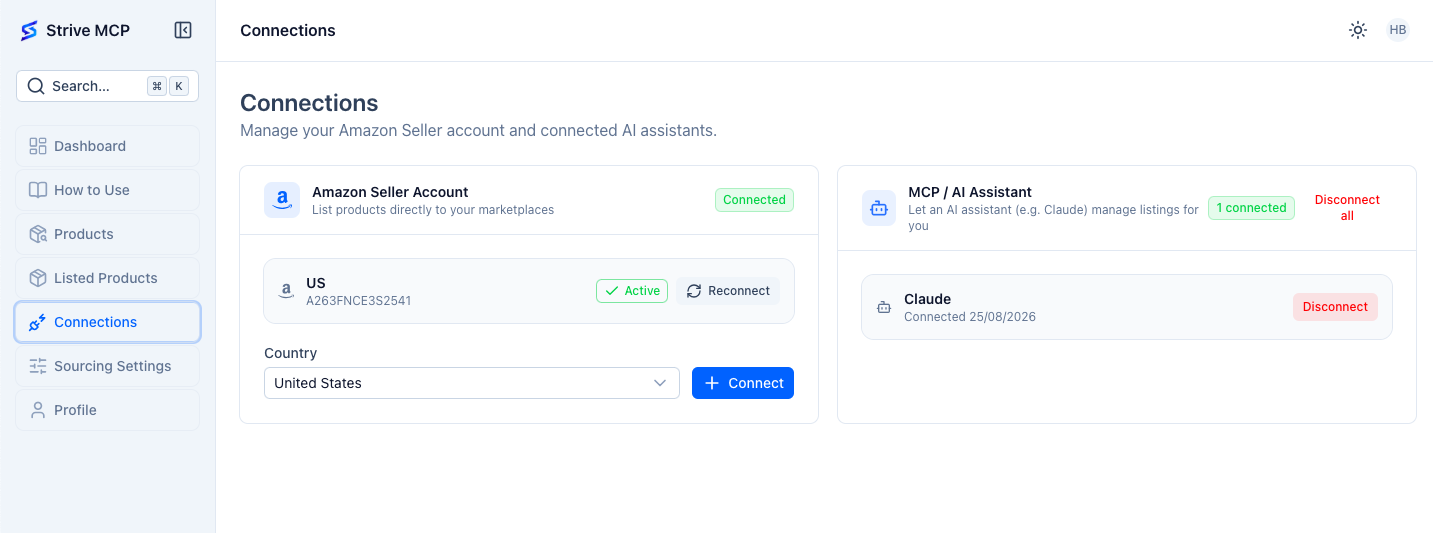Click seller ID A263FNCE3S2541

359,300
